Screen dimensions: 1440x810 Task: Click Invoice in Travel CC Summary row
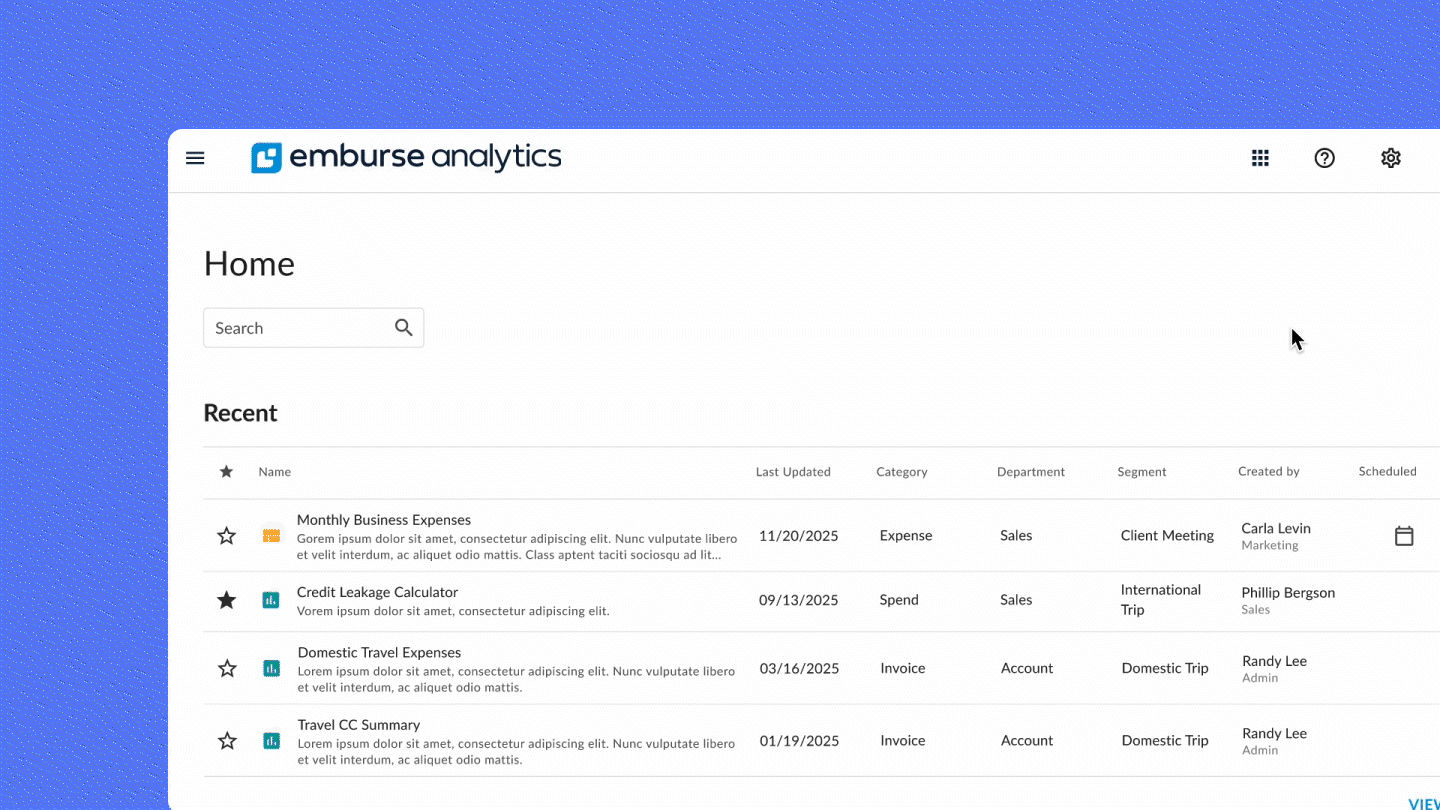click(903, 741)
